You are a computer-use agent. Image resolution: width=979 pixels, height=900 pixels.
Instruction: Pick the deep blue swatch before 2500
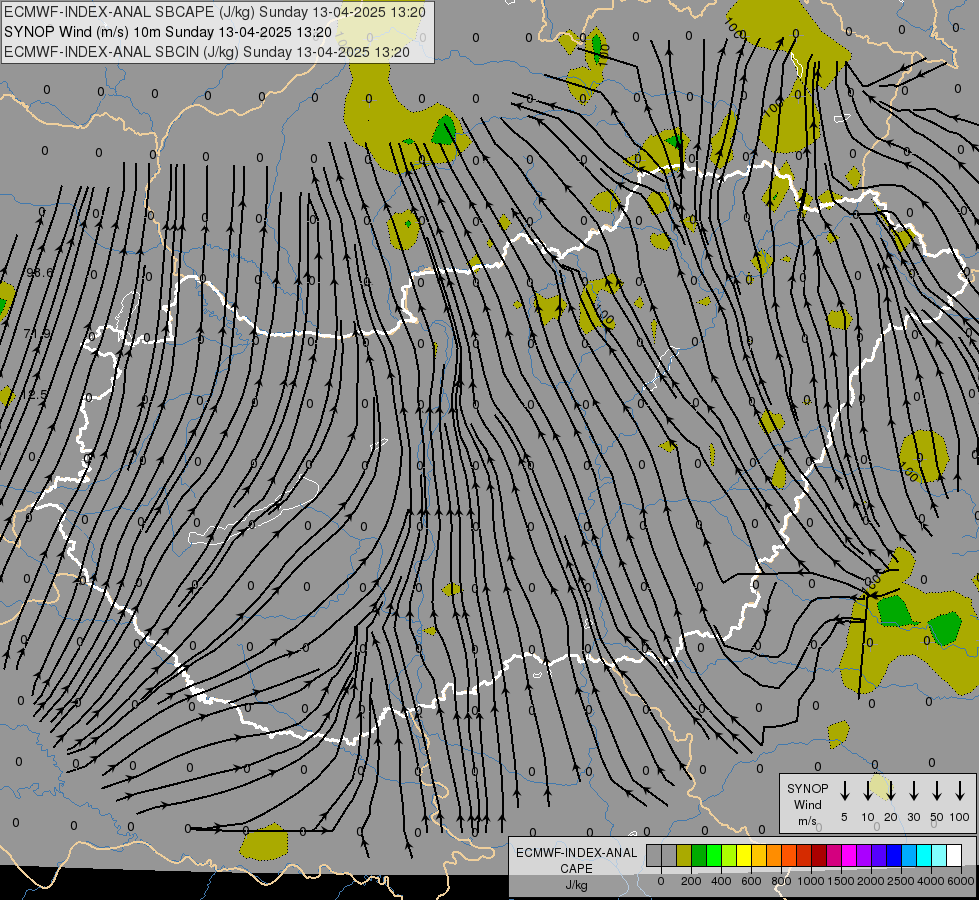[893, 855]
